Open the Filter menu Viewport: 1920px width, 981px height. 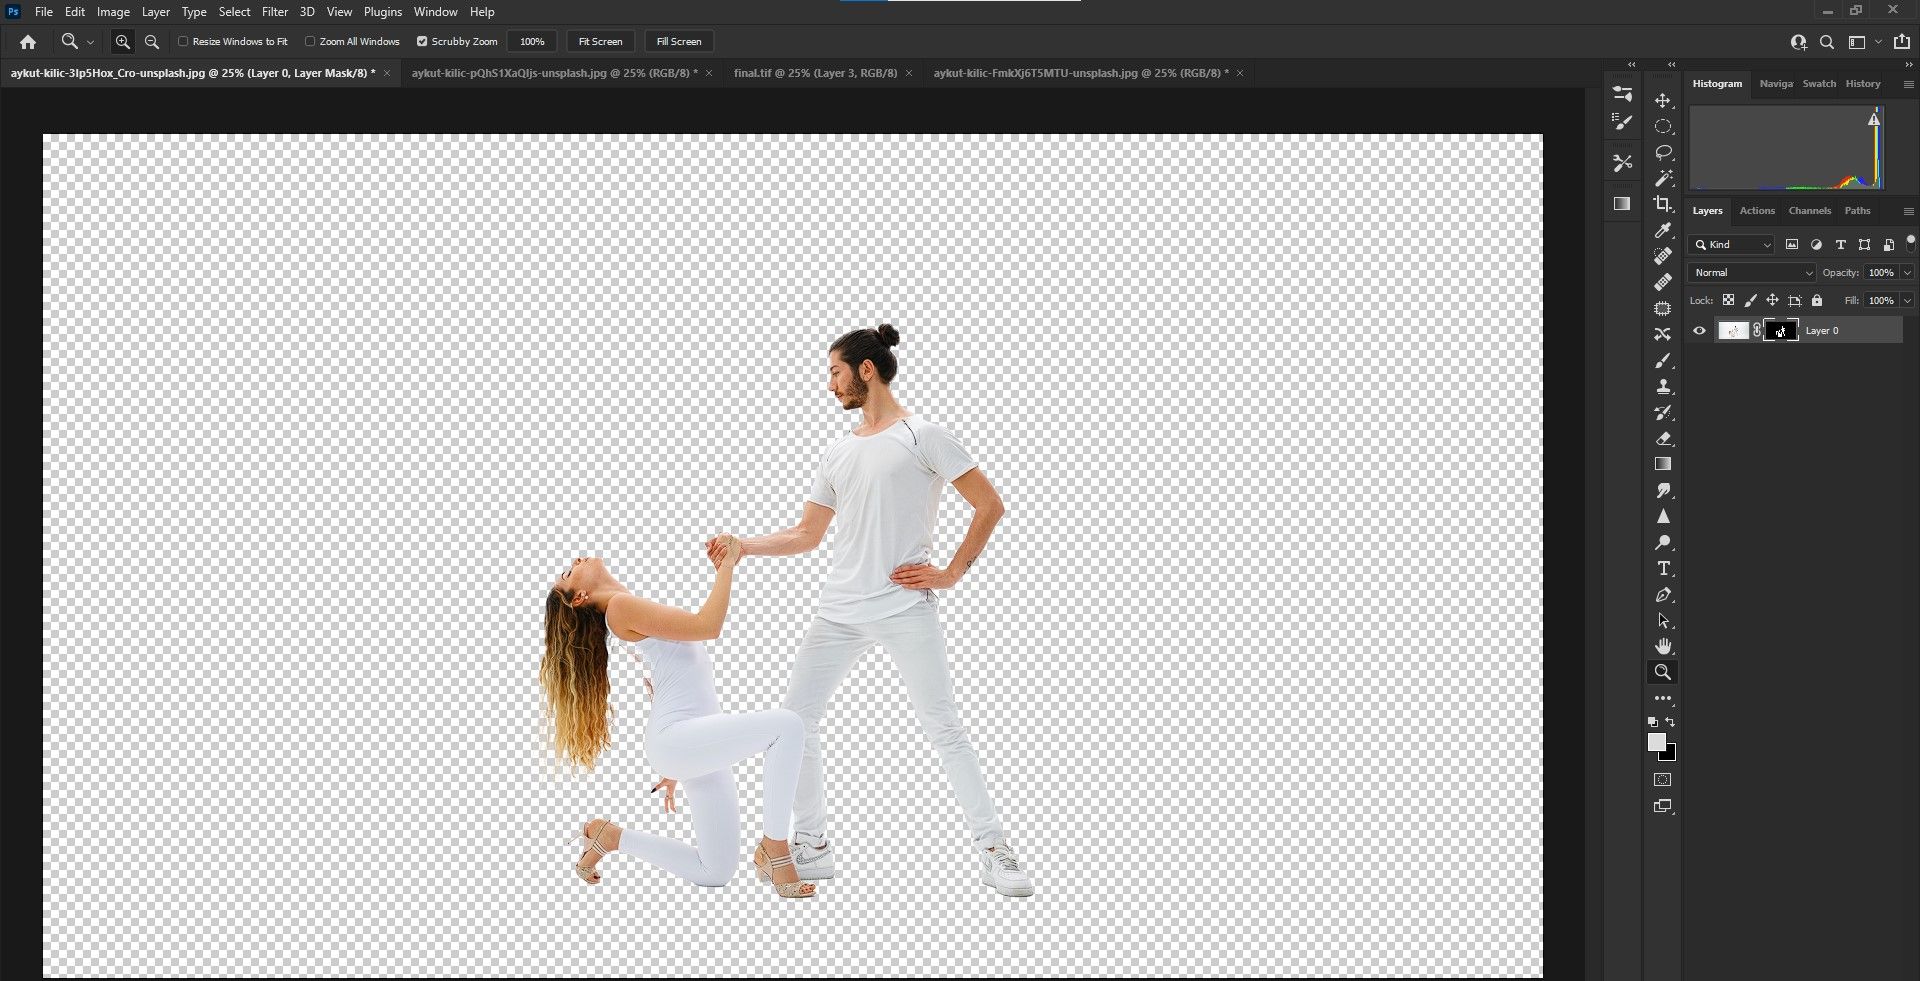coord(274,12)
